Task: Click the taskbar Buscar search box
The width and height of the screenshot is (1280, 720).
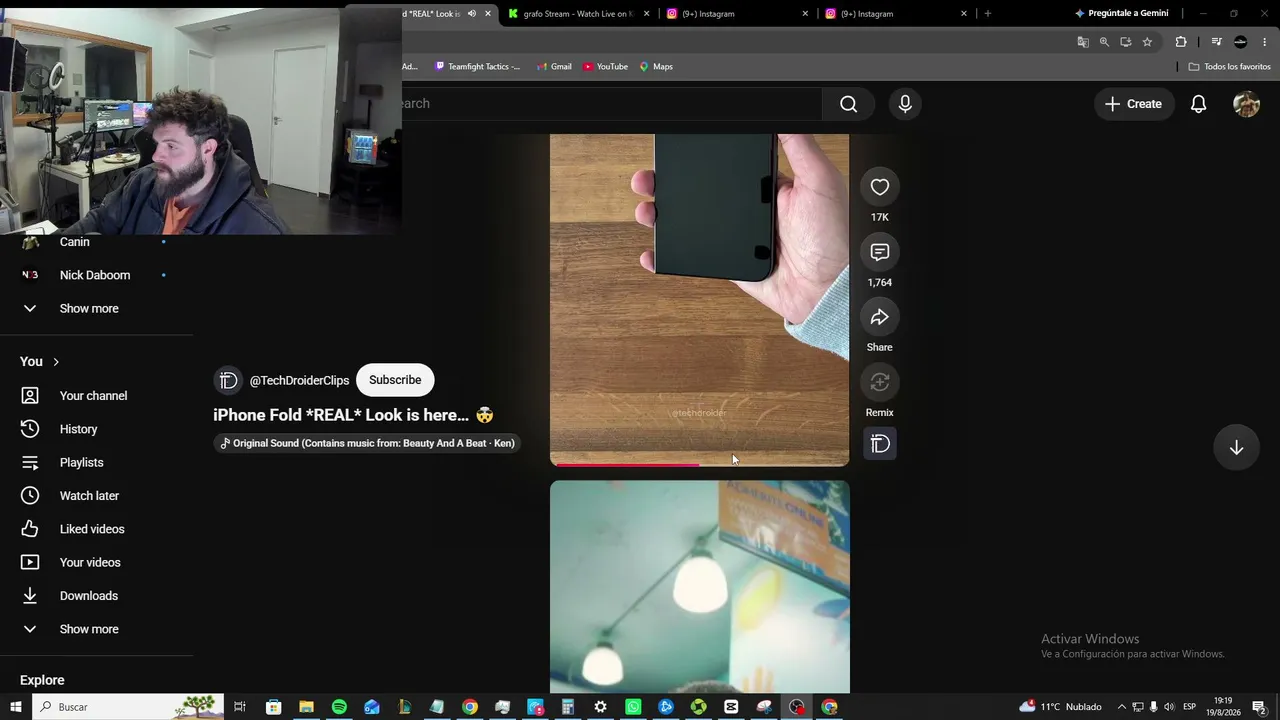Action: click(130, 707)
